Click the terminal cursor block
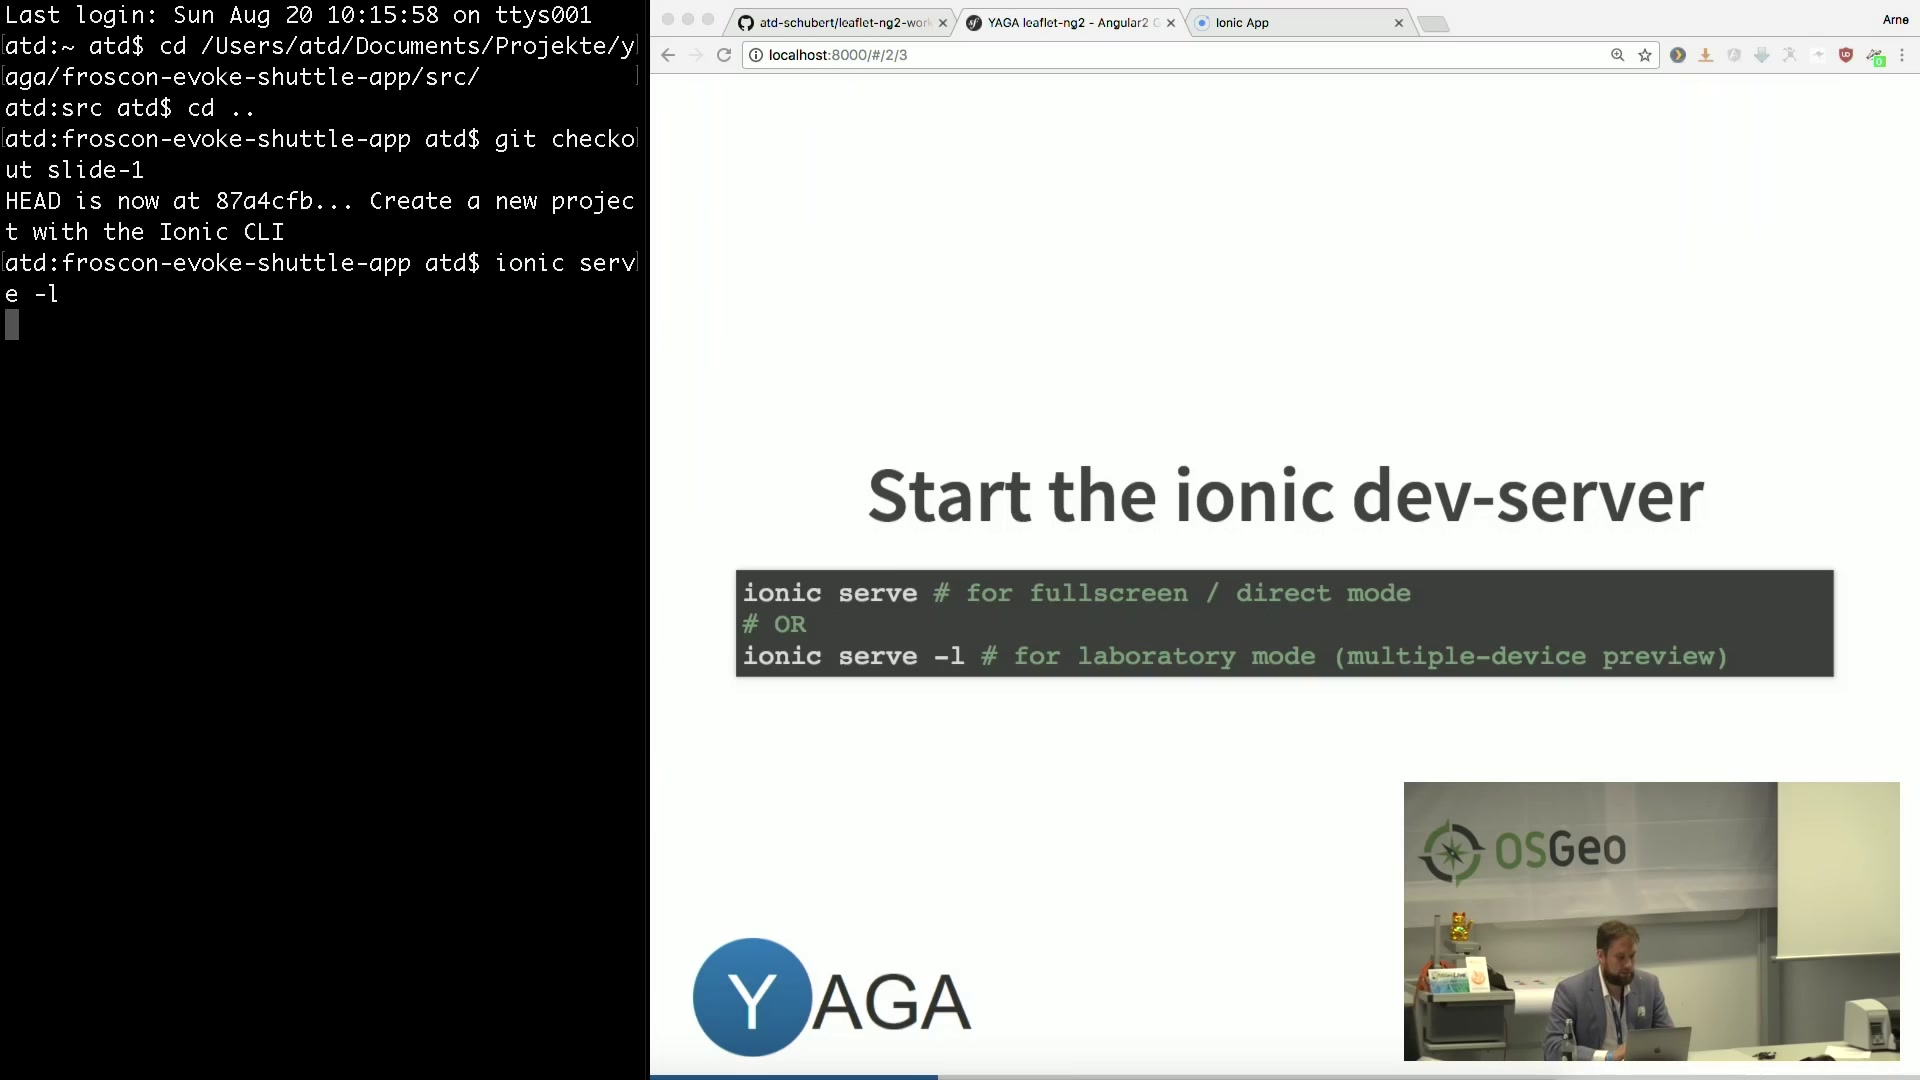This screenshot has height=1080, width=1920. click(12, 324)
